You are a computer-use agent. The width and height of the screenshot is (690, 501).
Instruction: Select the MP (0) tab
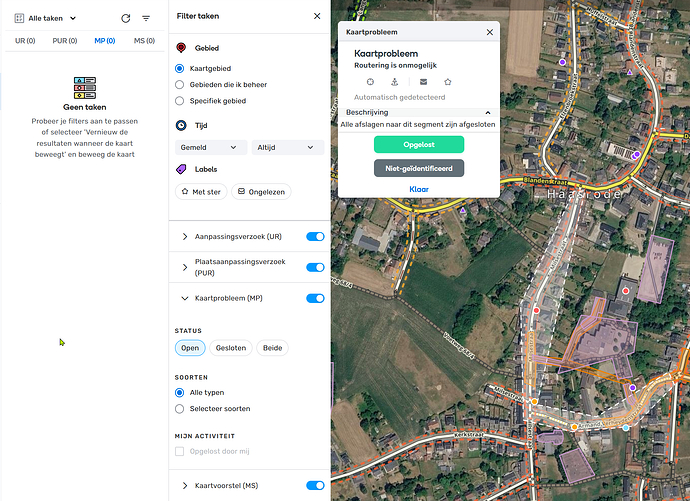pos(105,40)
